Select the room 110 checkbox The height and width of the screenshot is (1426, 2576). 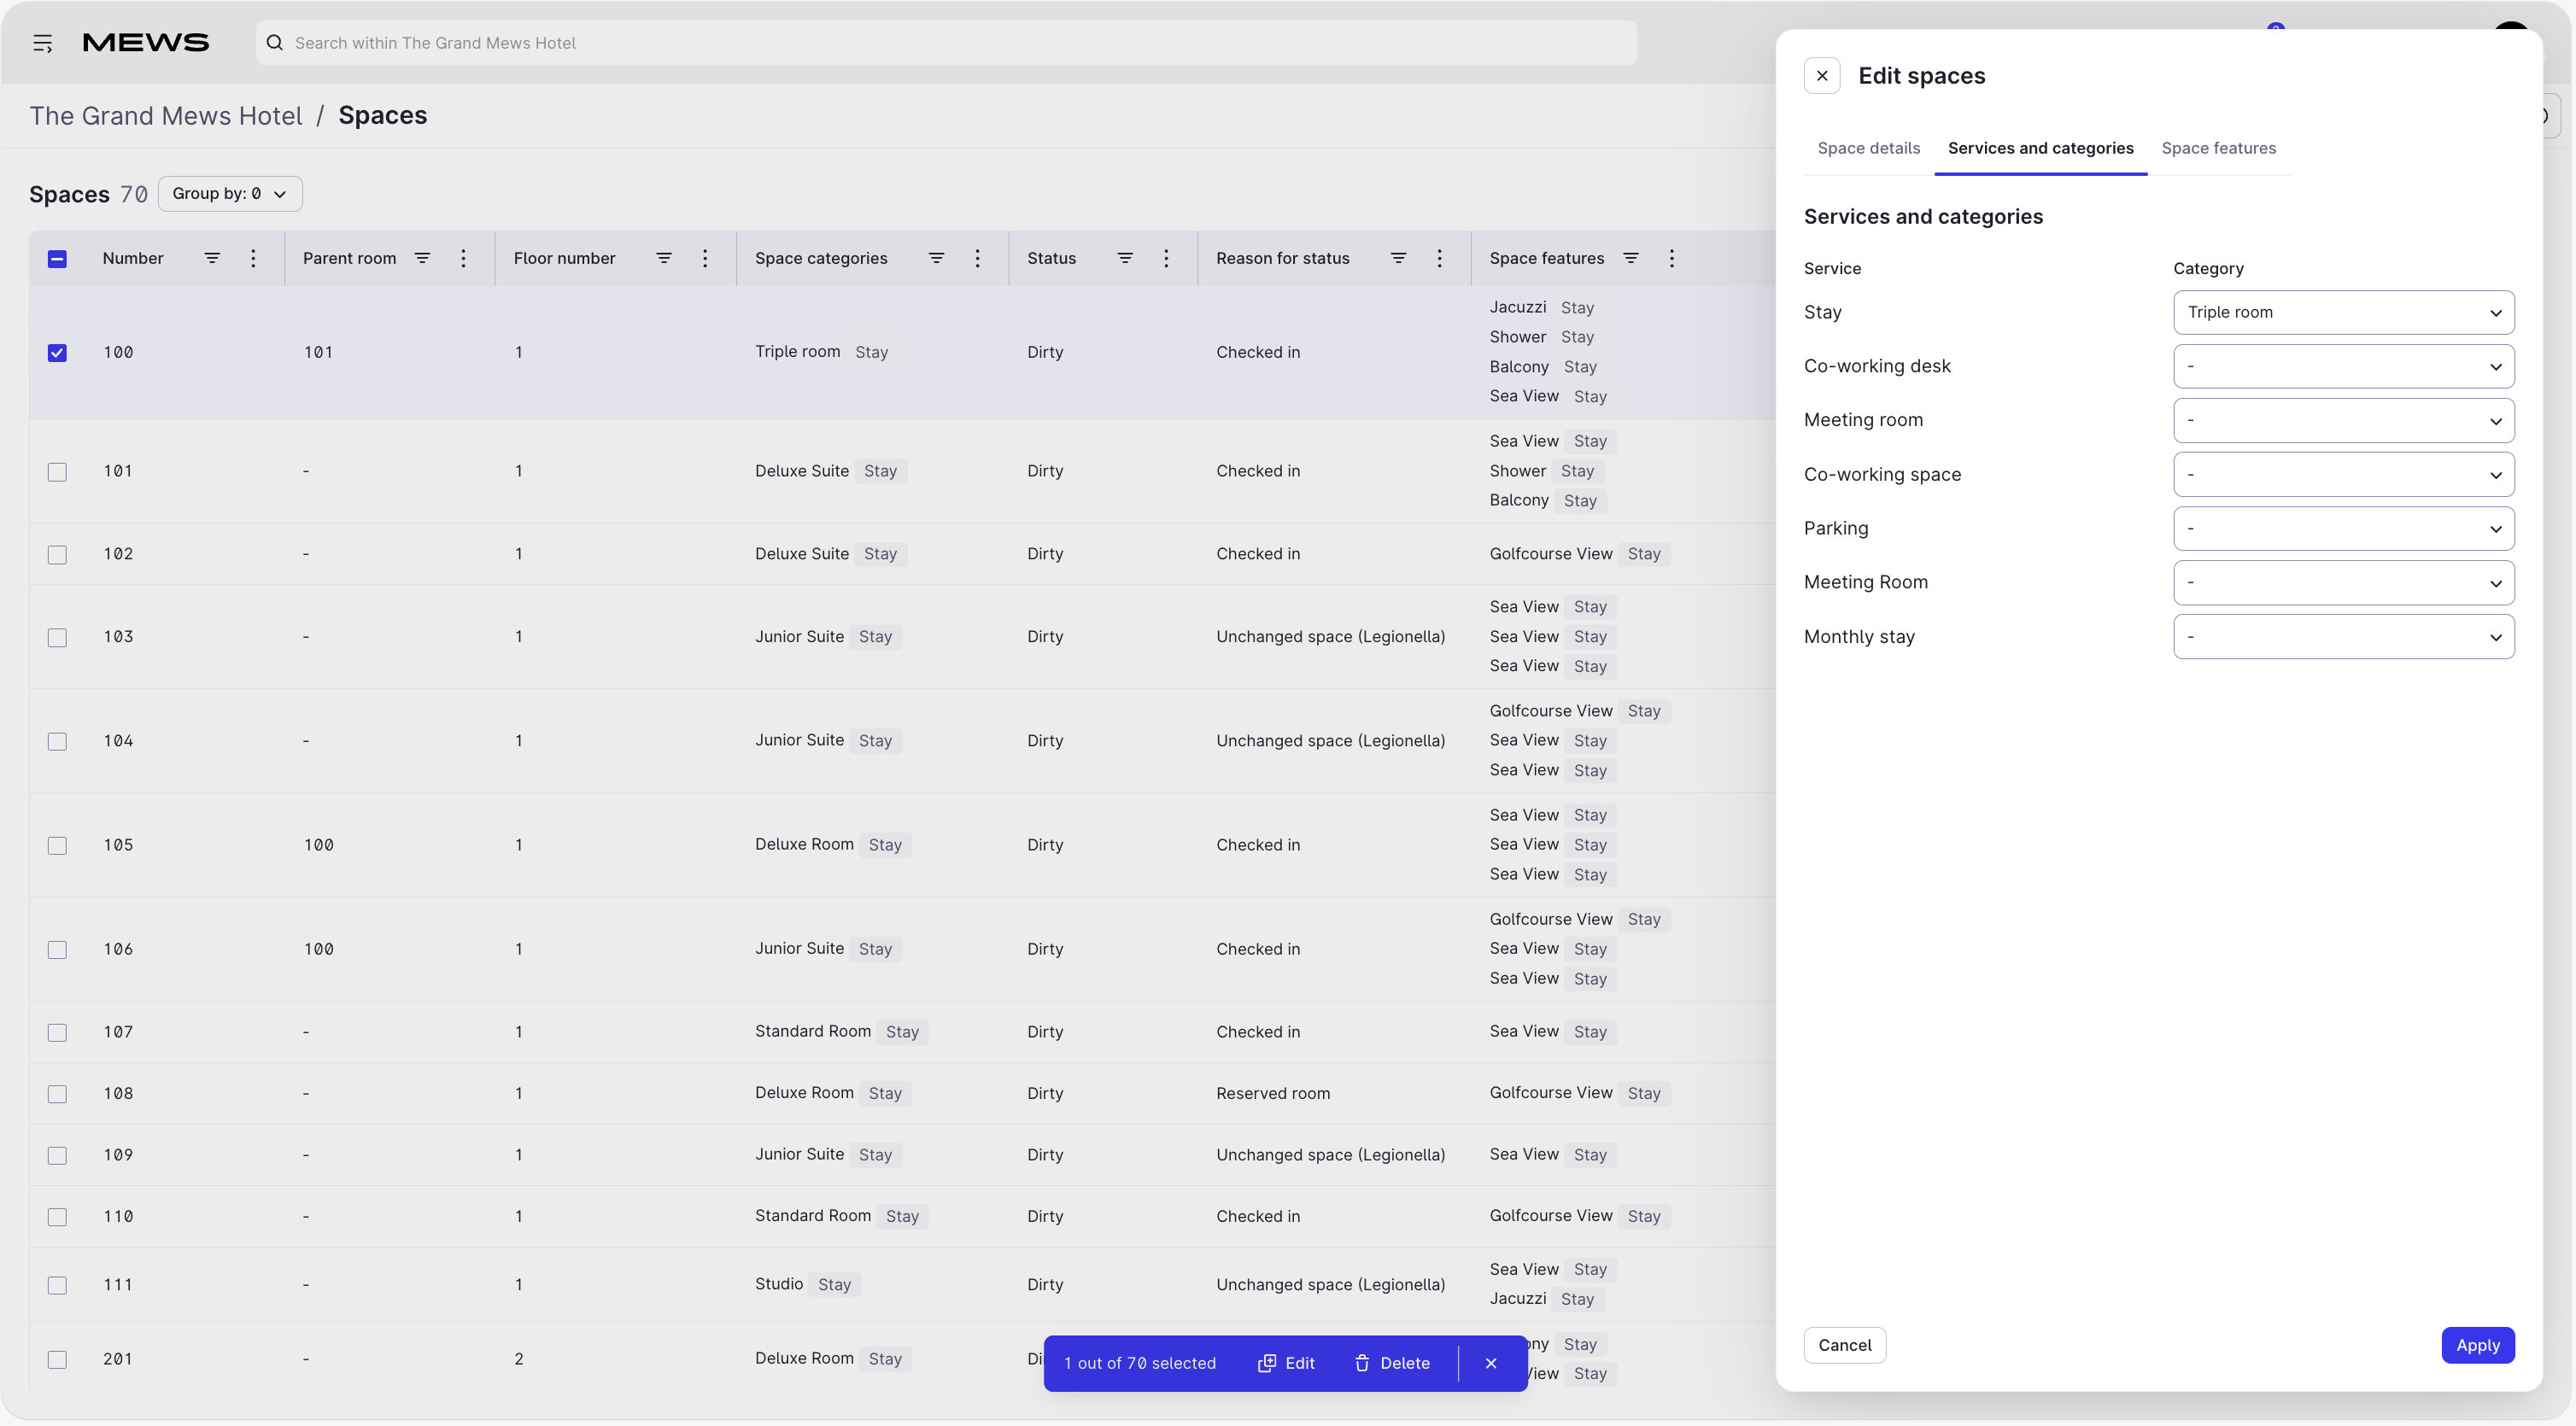57,1217
